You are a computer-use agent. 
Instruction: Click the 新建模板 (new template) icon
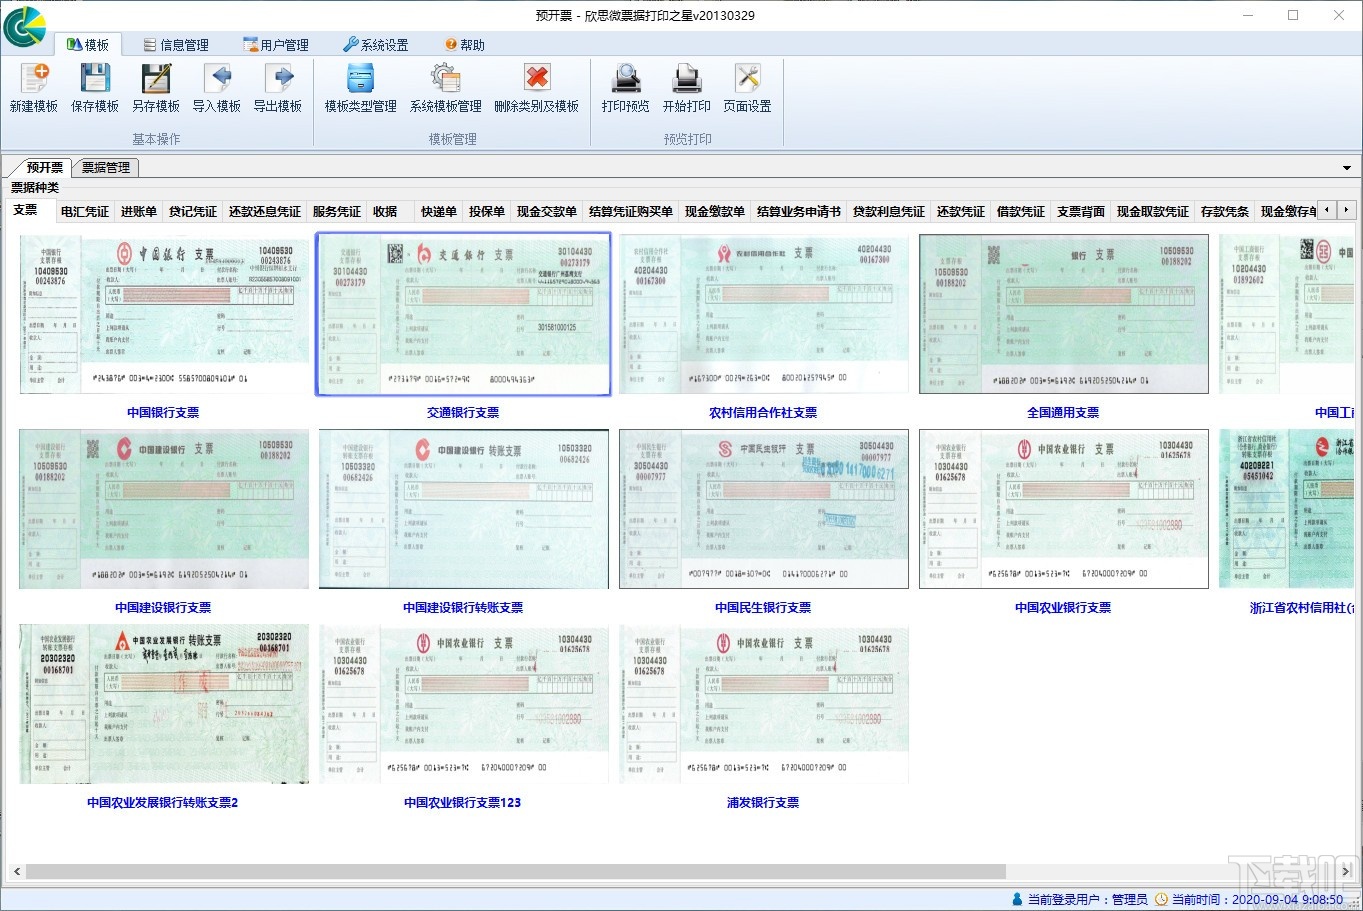point(34,80)
